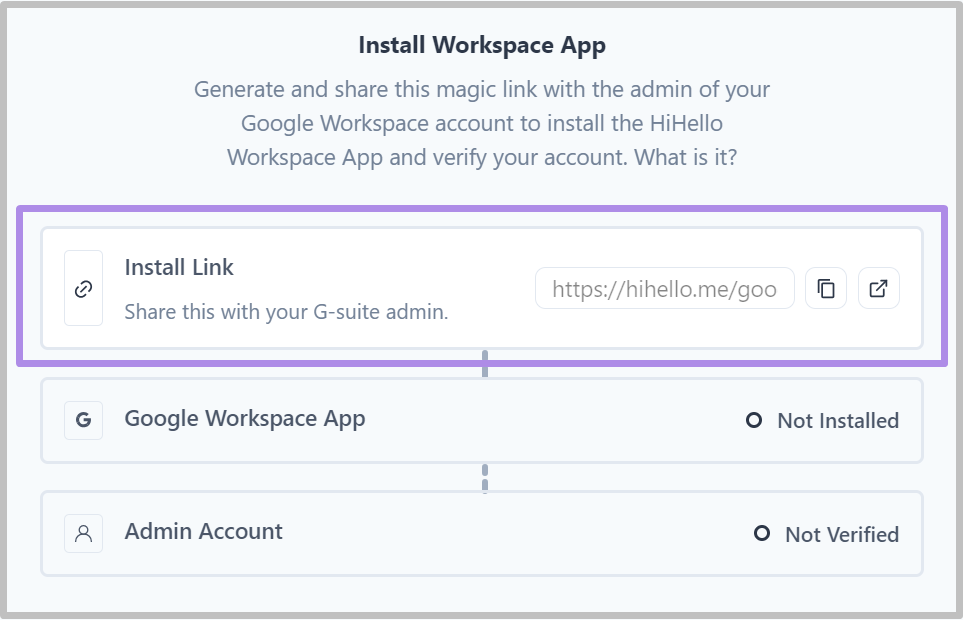Click the Admin Account person icon
The height and width of the screenshot is (620, 963).
(84, 533)
